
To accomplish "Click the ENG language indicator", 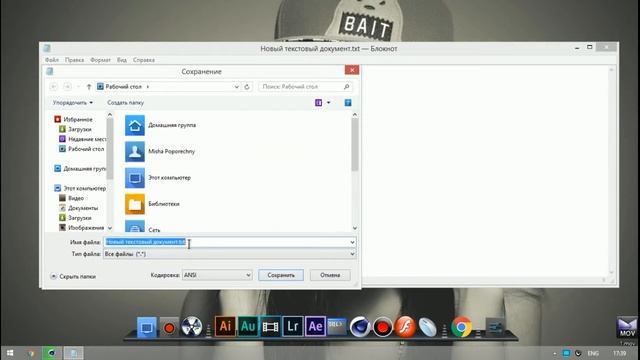I will 593,353.
